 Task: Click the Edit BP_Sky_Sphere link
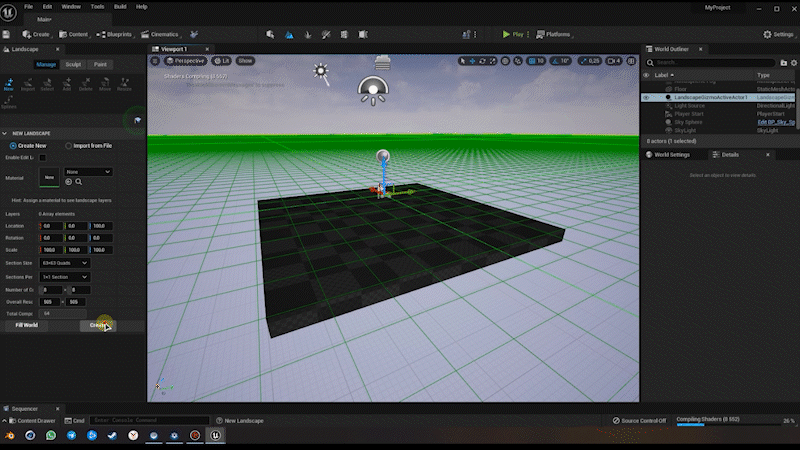pyautogui.click(x=776, y=122)
